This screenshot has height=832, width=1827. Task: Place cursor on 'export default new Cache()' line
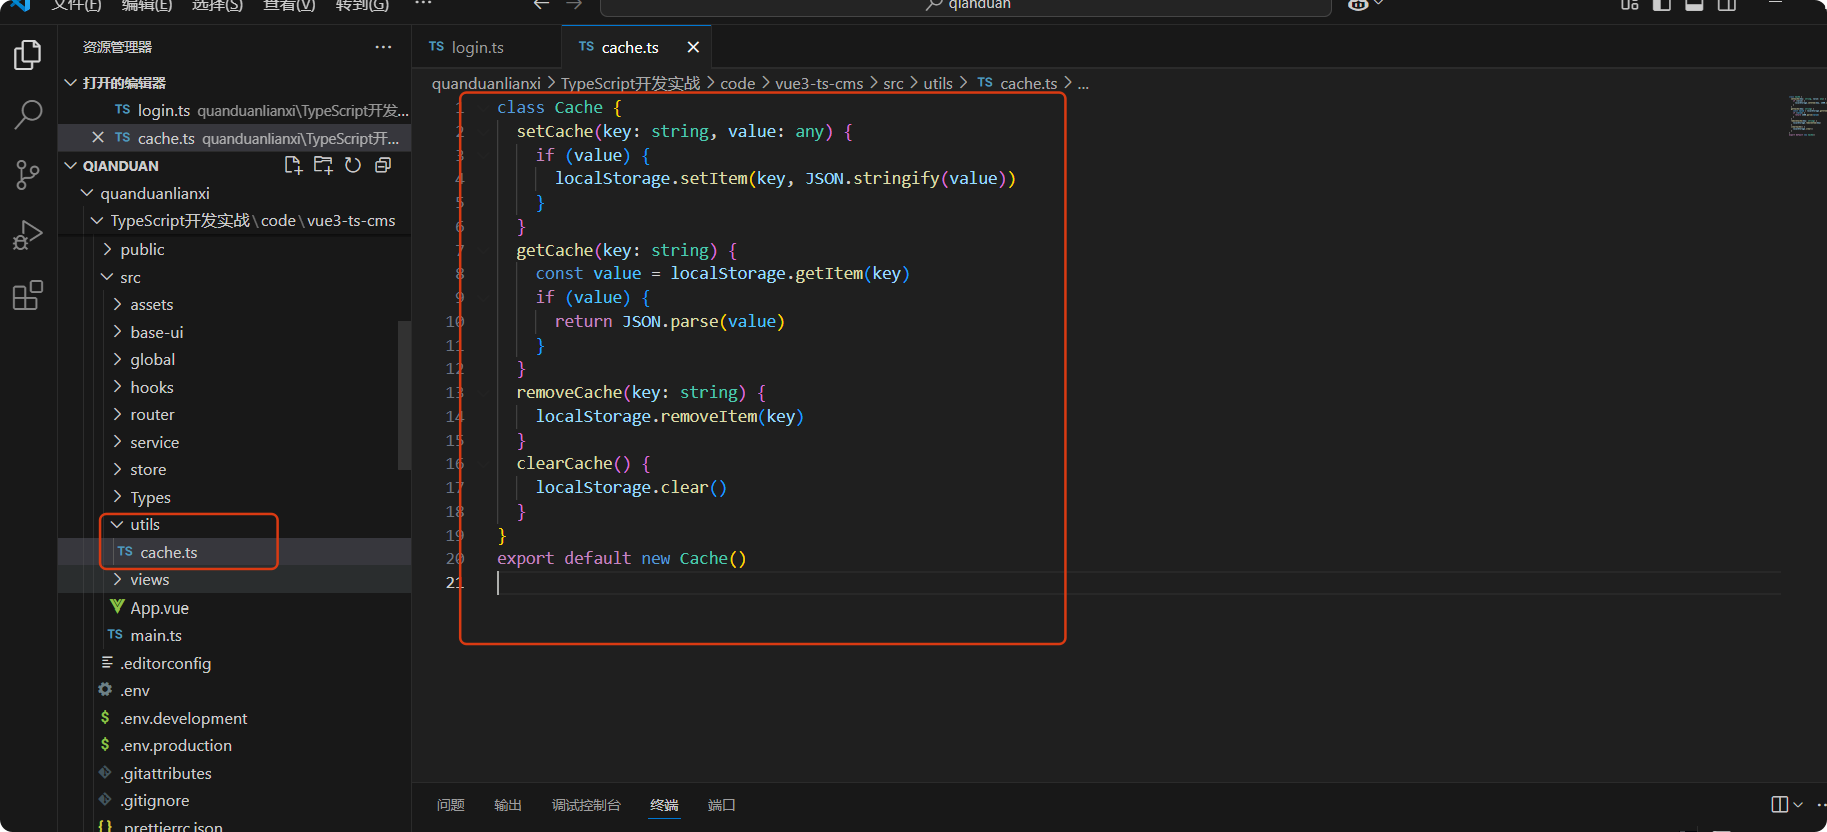pyautogui.click(x=622, y=559)
